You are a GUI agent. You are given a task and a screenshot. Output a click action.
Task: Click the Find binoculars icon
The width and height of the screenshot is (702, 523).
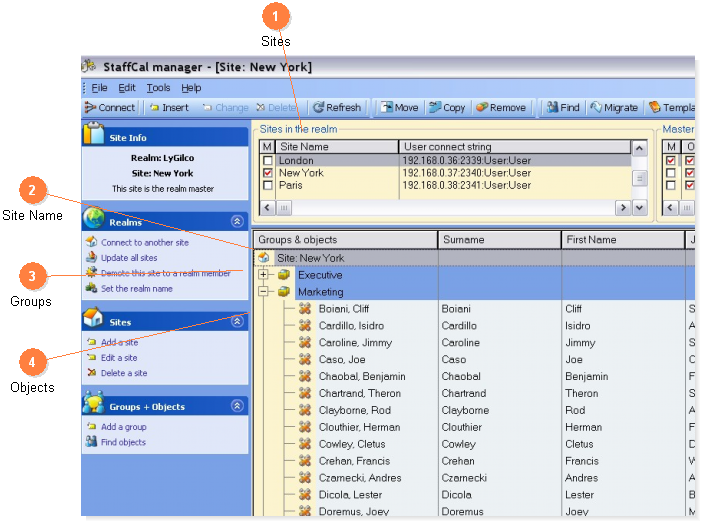(x=553, y=107)
